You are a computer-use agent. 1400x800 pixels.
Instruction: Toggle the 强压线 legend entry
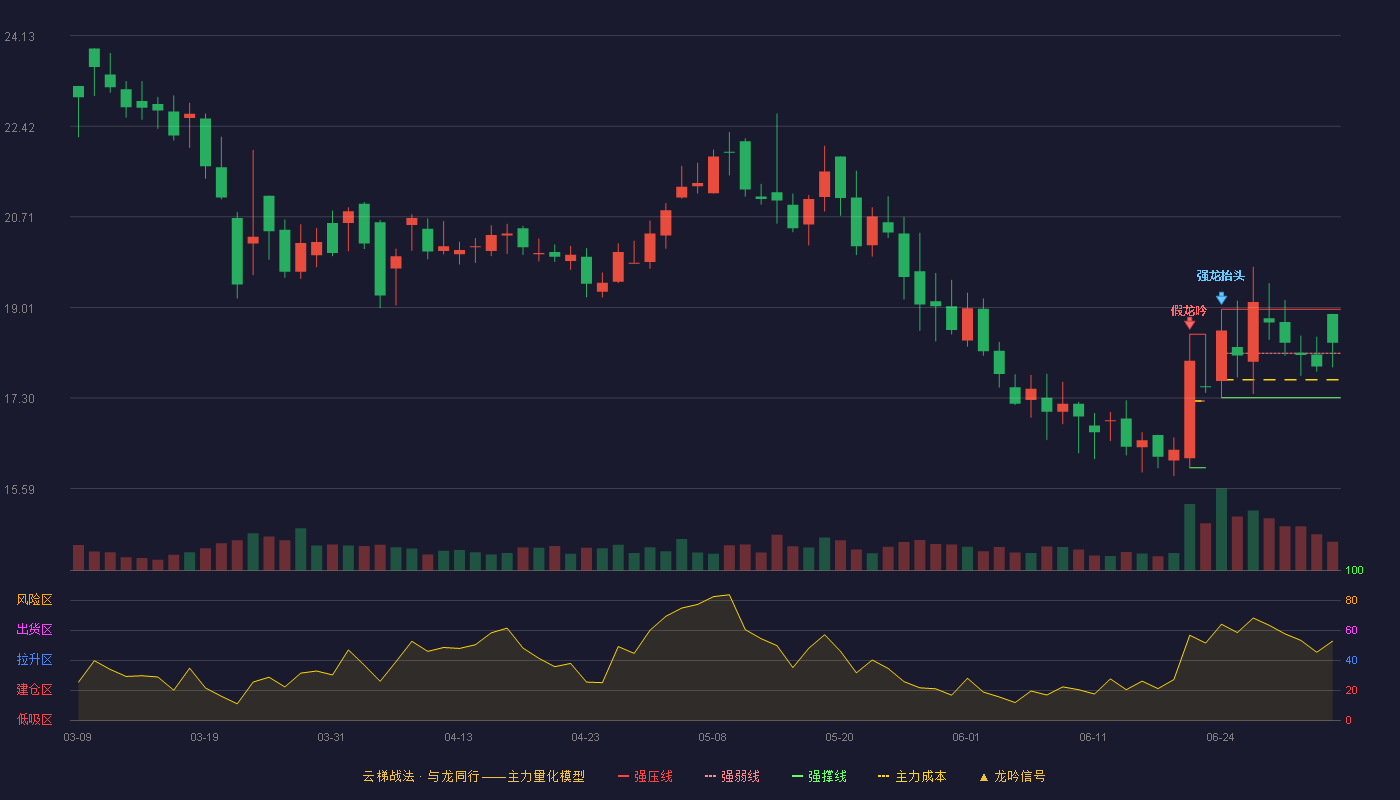pos(645,776)
